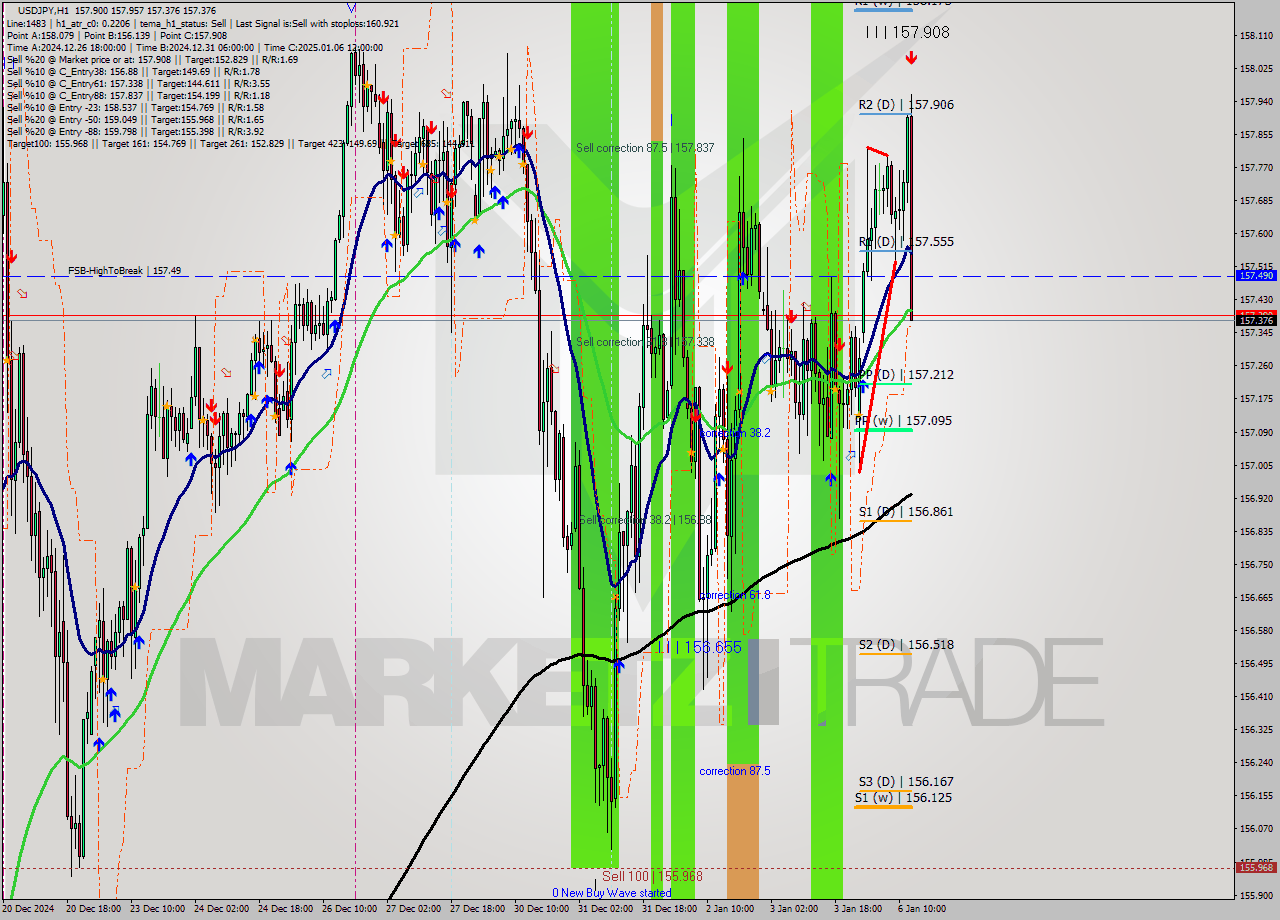Click the 'Sell correction 61.8 | 157.338' label
Image resolution: width=1280 pixels, height=920 pixels.
point(645,342)
